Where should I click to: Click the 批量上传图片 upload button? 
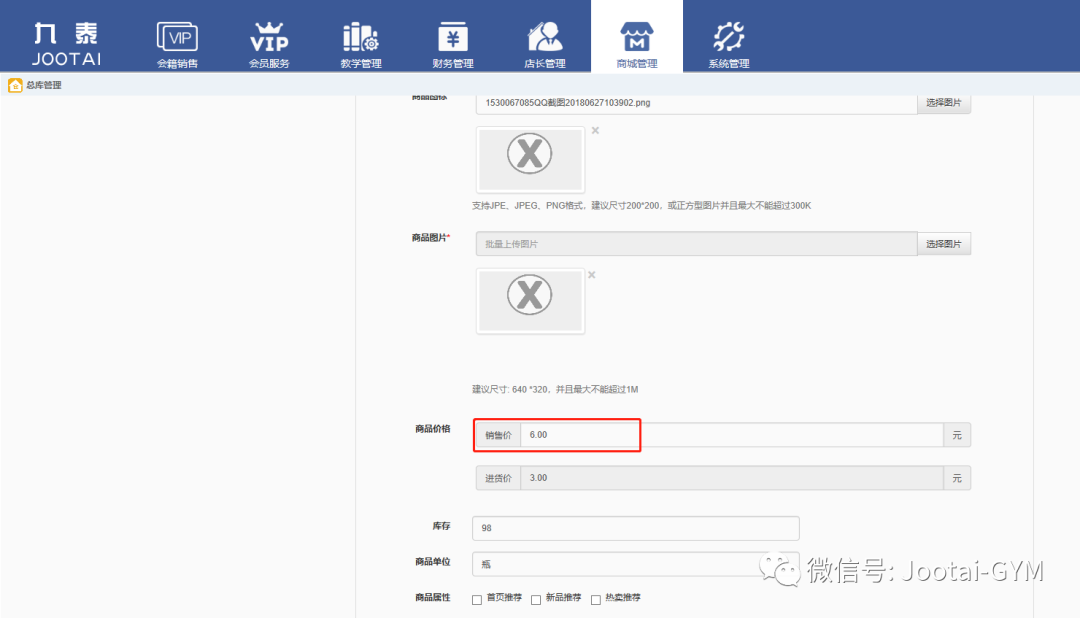[x=695, y=243]
